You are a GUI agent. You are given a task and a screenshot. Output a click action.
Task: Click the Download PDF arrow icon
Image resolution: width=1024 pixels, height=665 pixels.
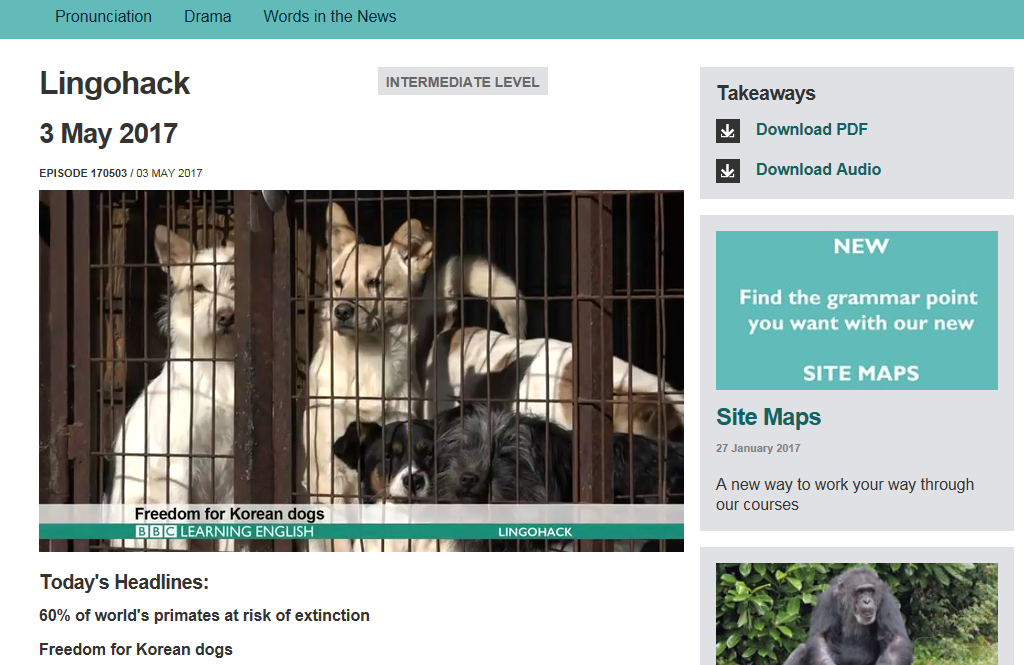tap(728, 131)
